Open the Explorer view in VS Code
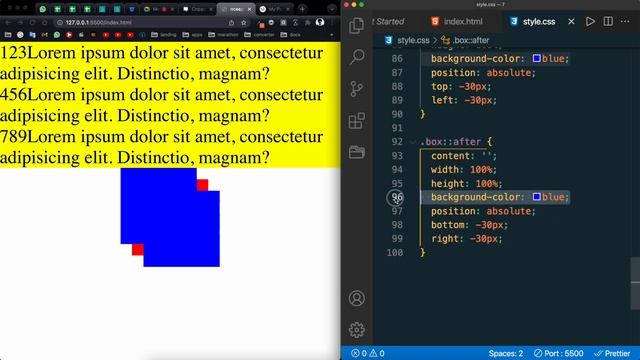640x360 pixels. [357, 25]
